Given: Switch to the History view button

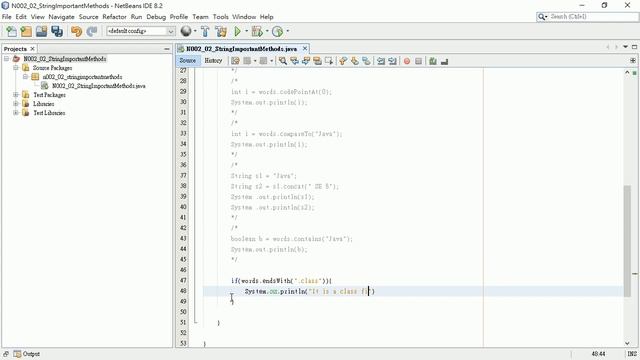Looking at the screenshot, I should [213, 60].
